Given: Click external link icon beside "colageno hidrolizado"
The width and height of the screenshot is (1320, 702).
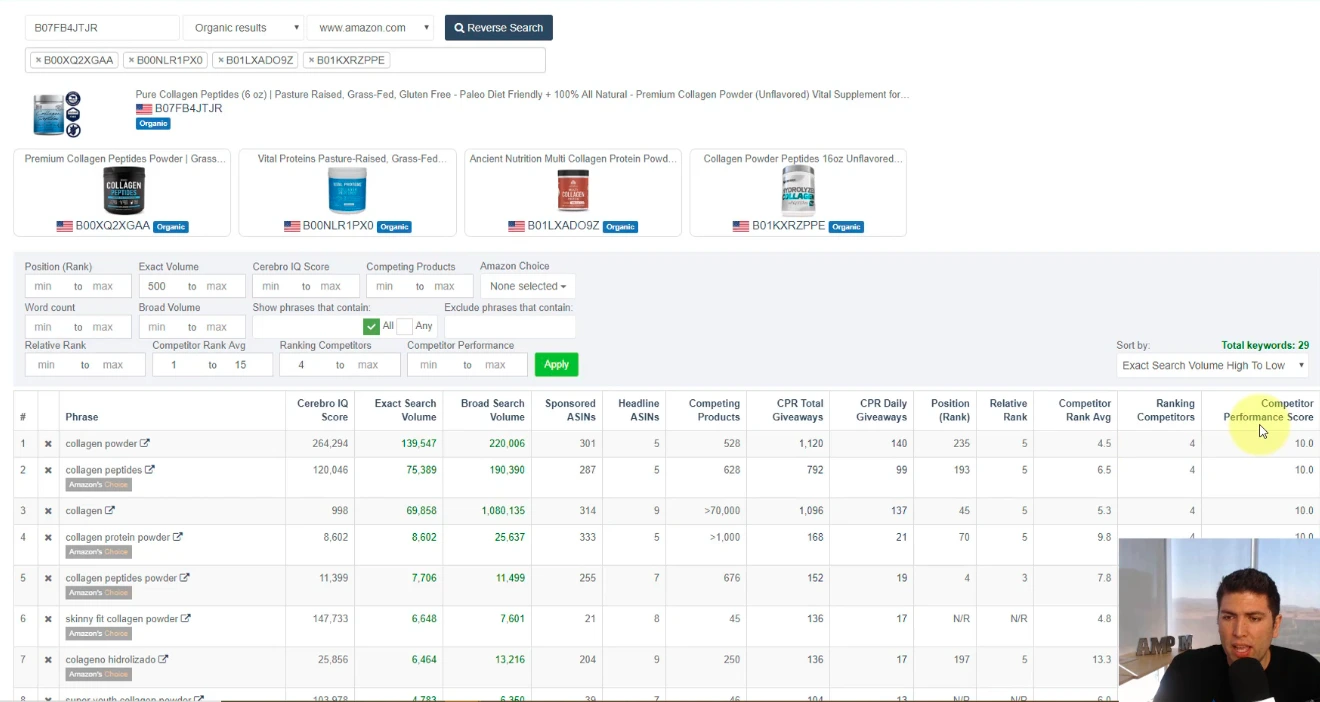Looking at the screenshot, I should tap(162, 660).
